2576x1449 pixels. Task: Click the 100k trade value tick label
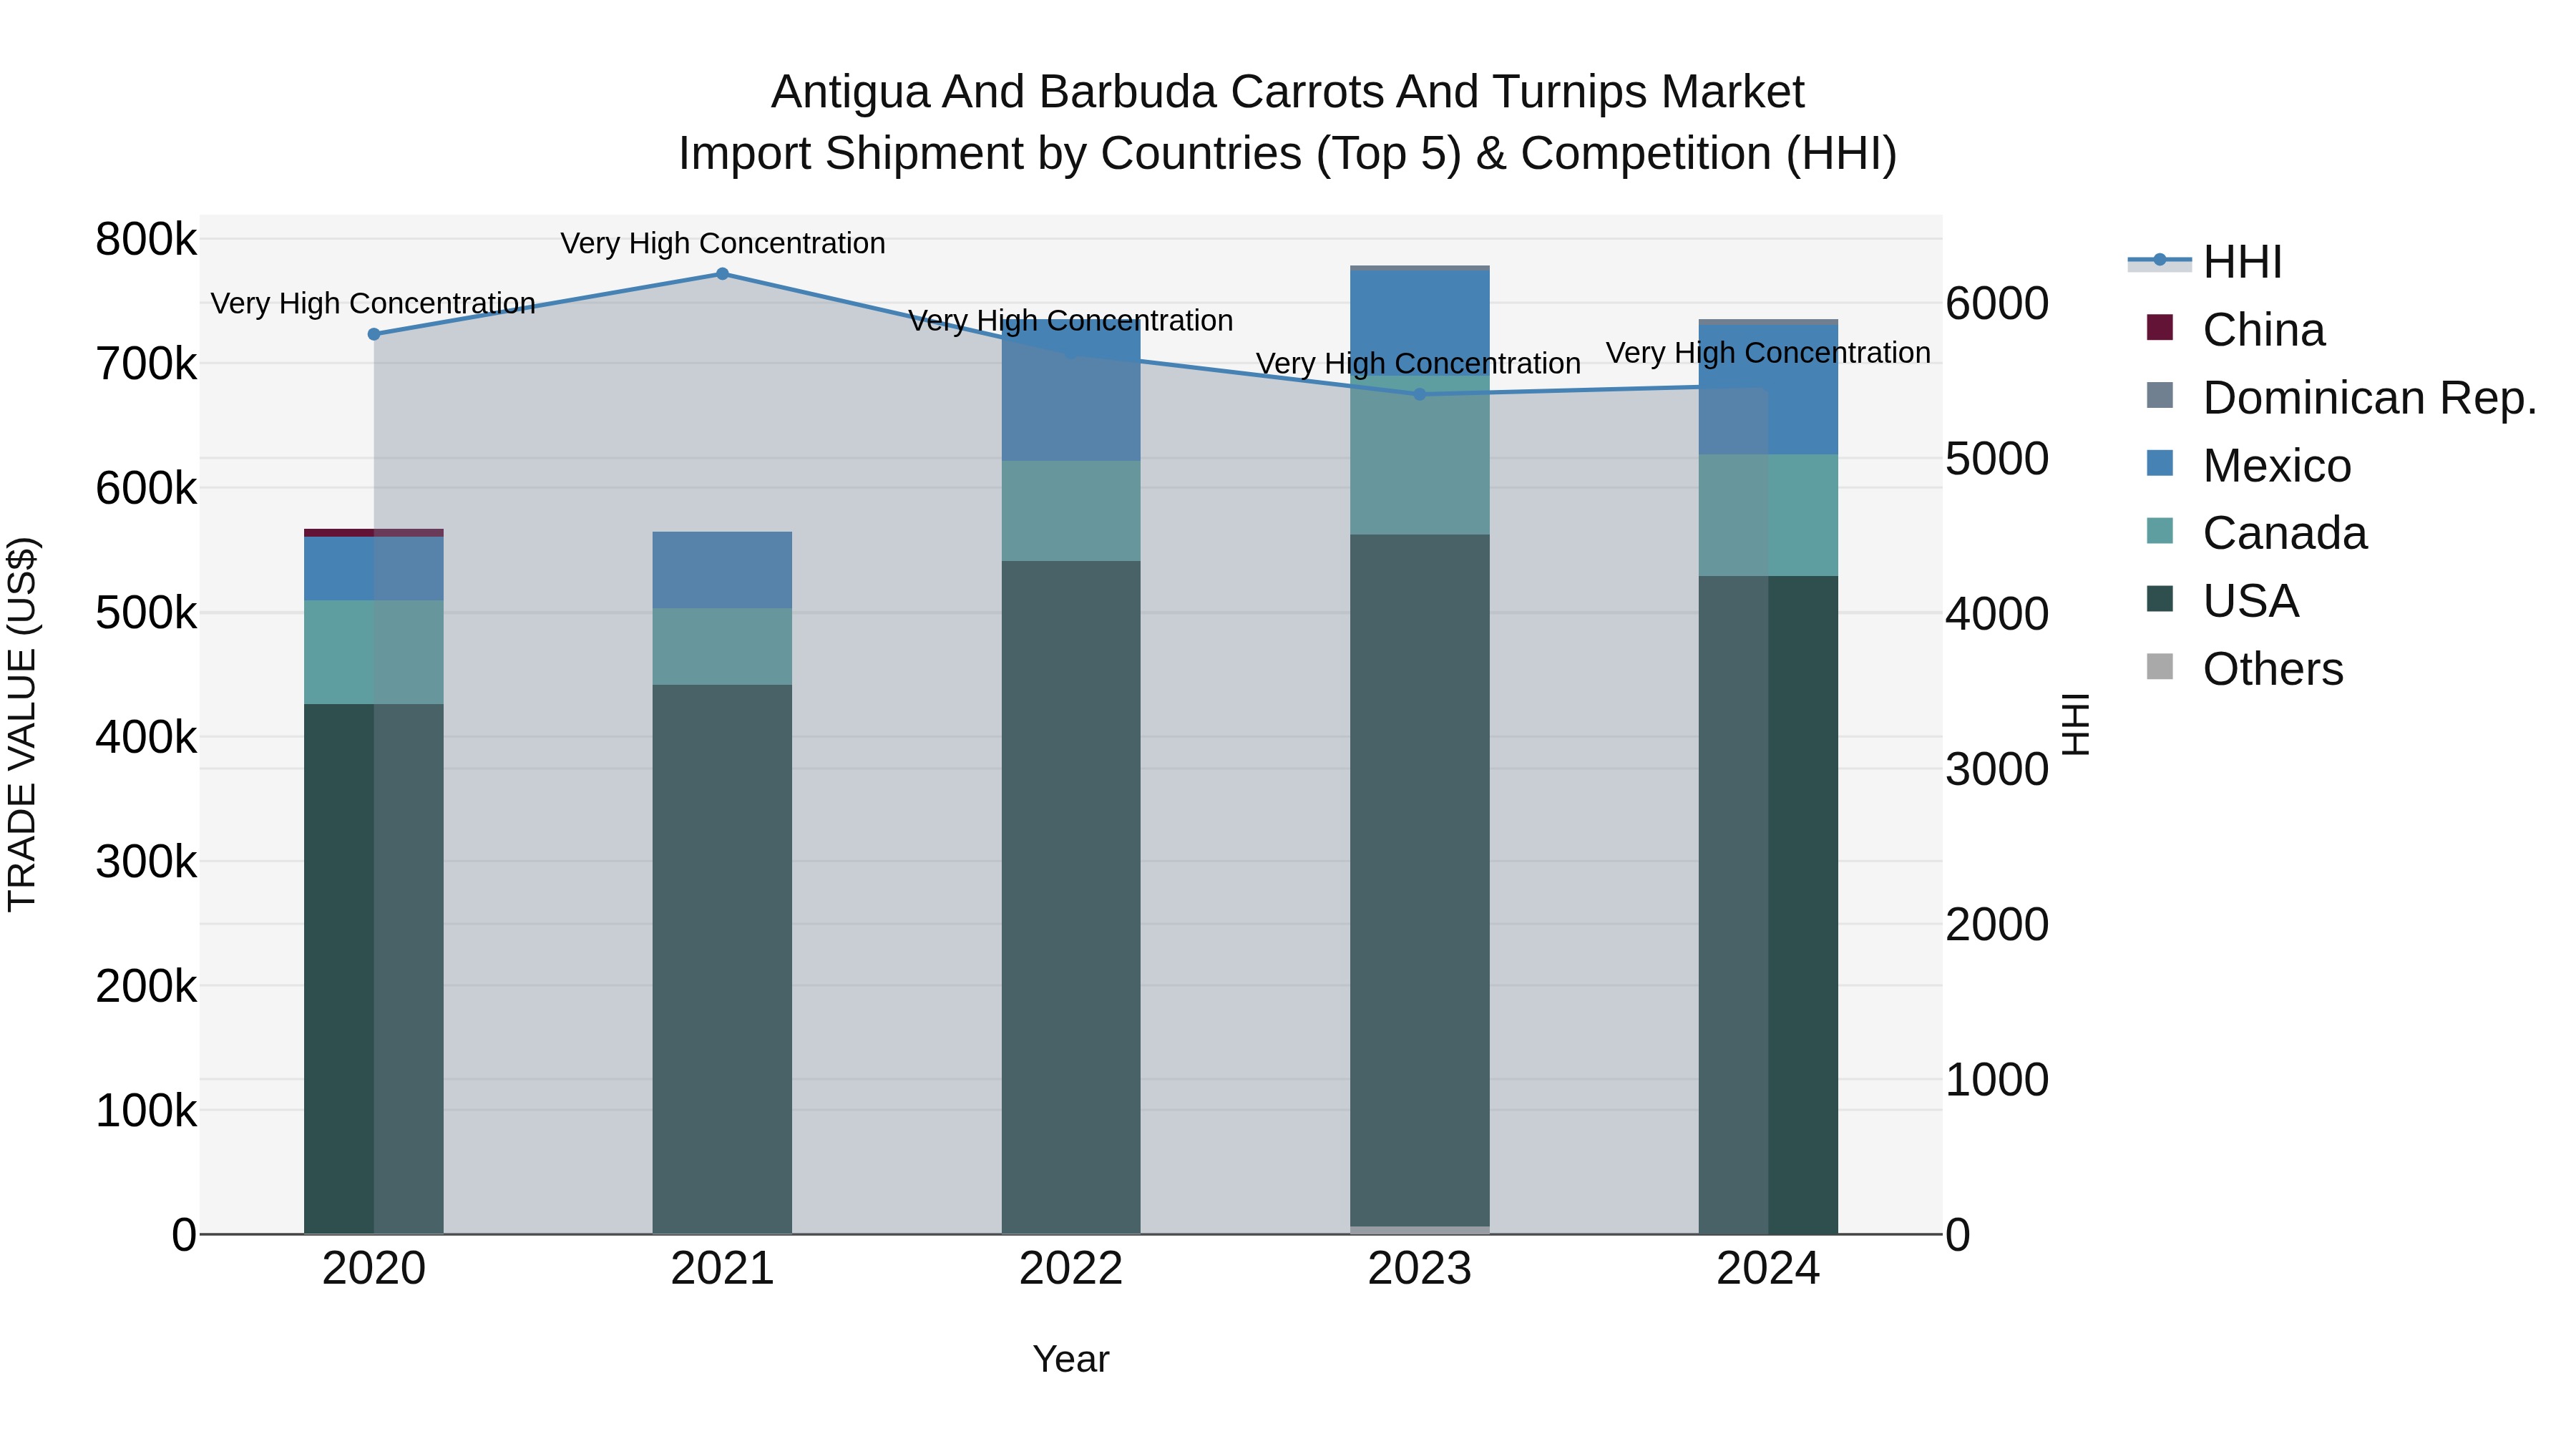pyautogui.click(x=146, y=1111)
